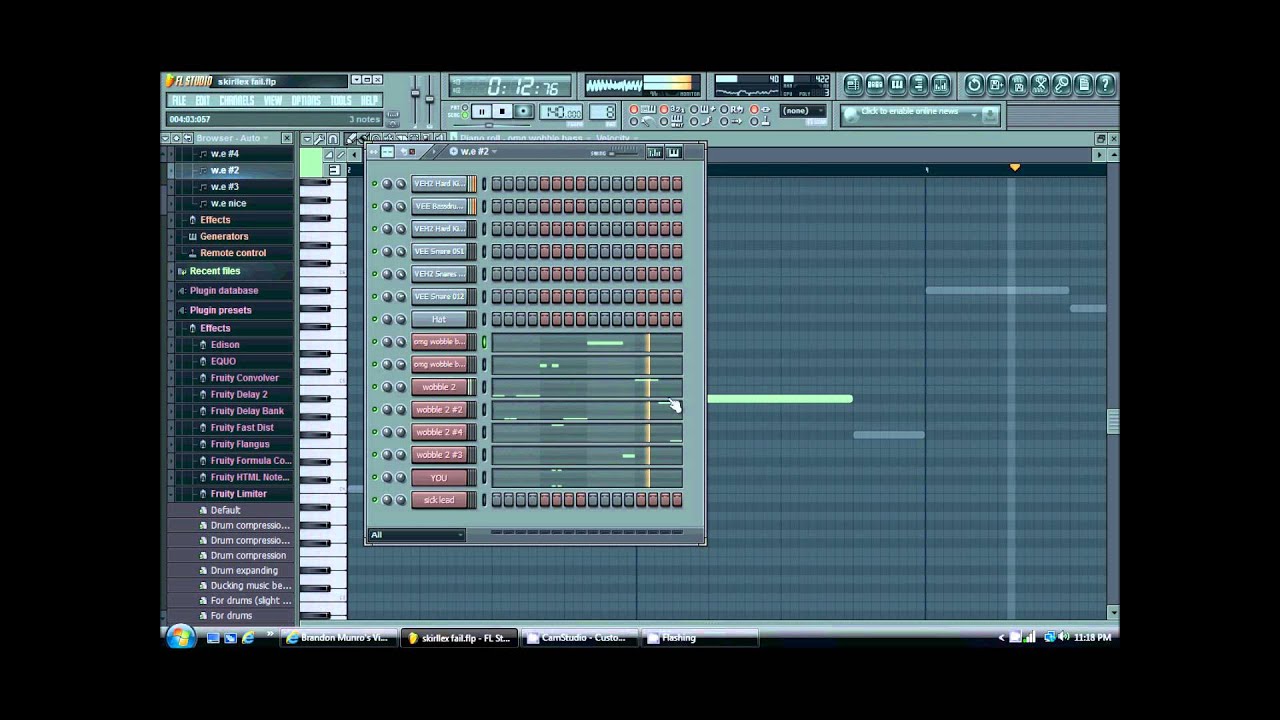The width and height of the screenshot is (1280, 720).
Task: Open the CHANNELS menu
Action: coord(237,101)
